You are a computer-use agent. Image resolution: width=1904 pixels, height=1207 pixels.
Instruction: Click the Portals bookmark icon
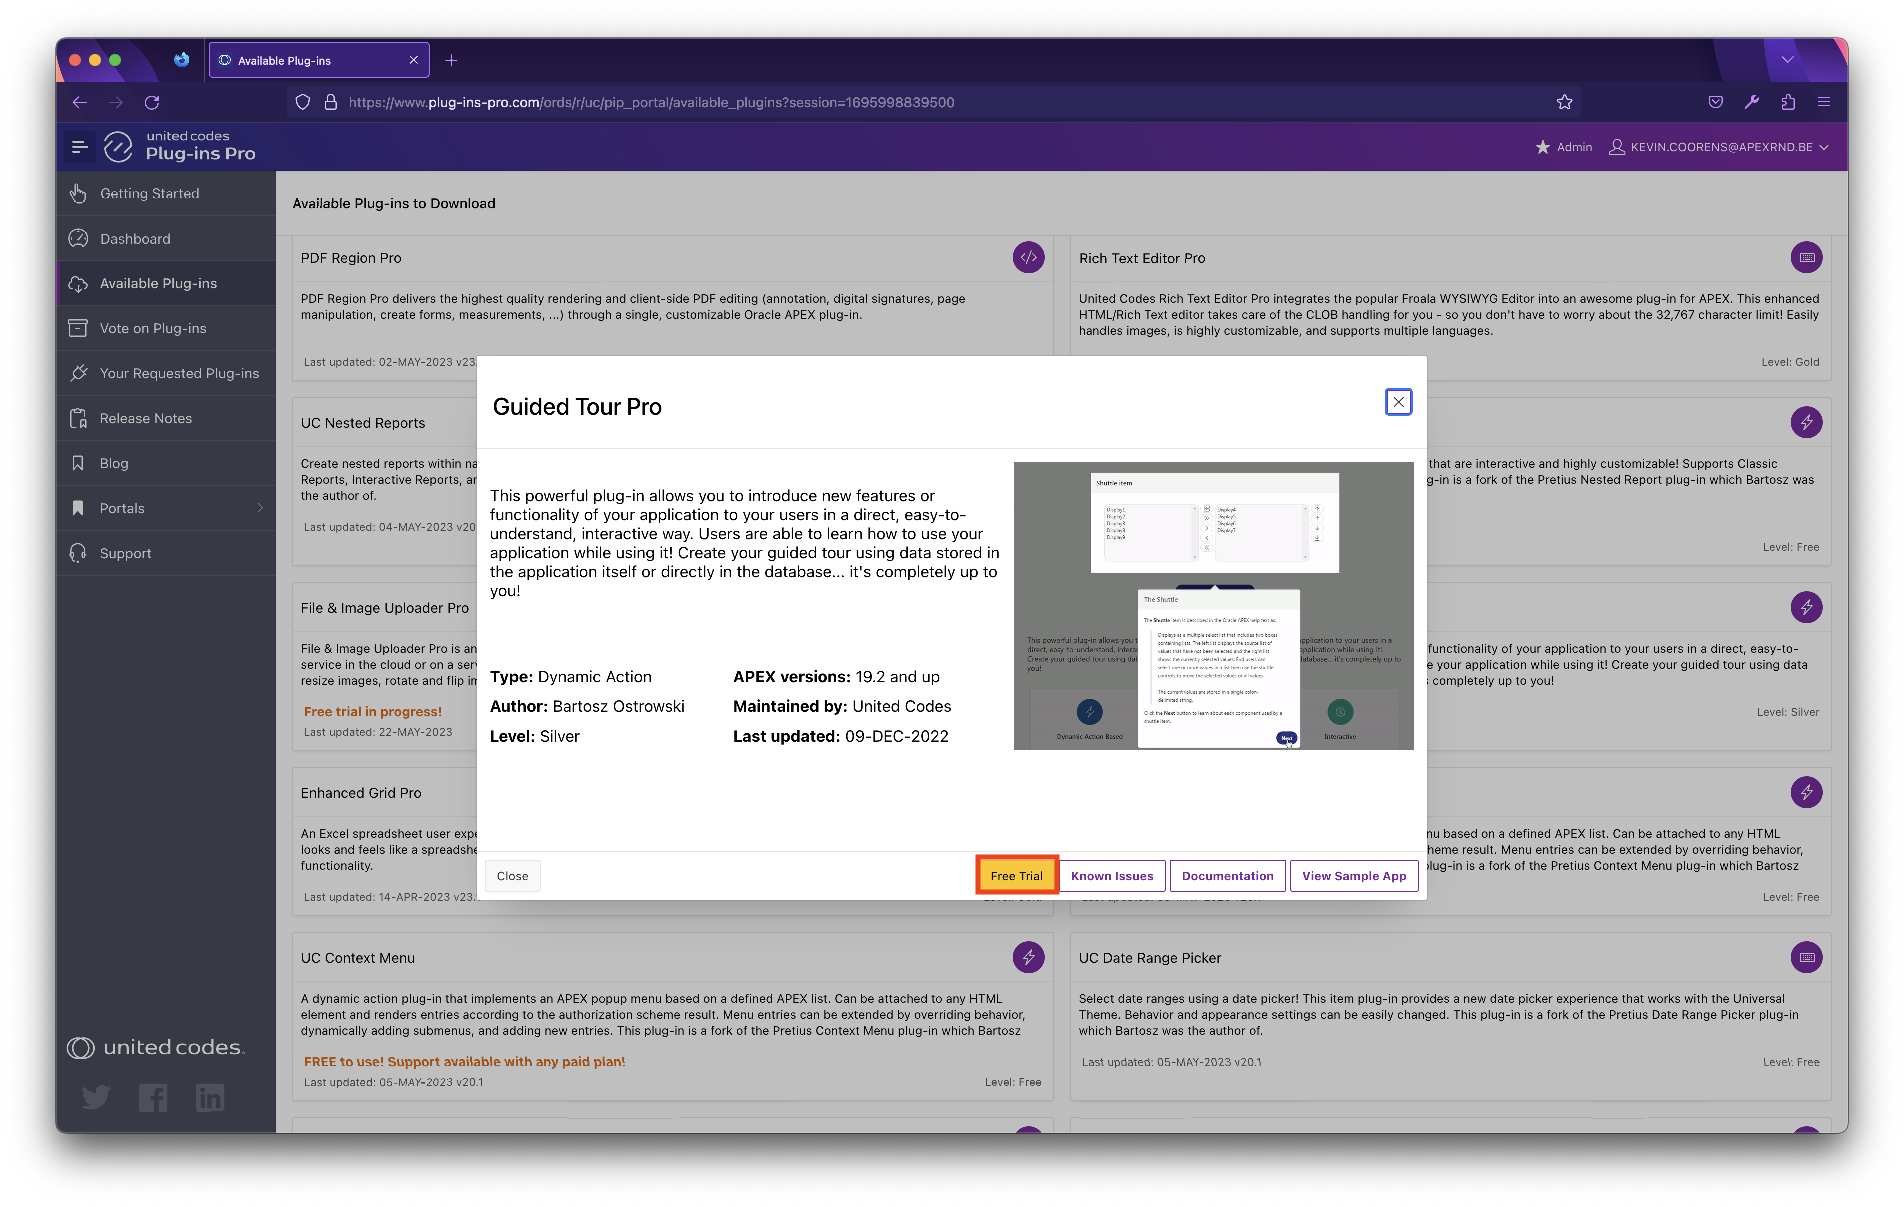point(78,508)
